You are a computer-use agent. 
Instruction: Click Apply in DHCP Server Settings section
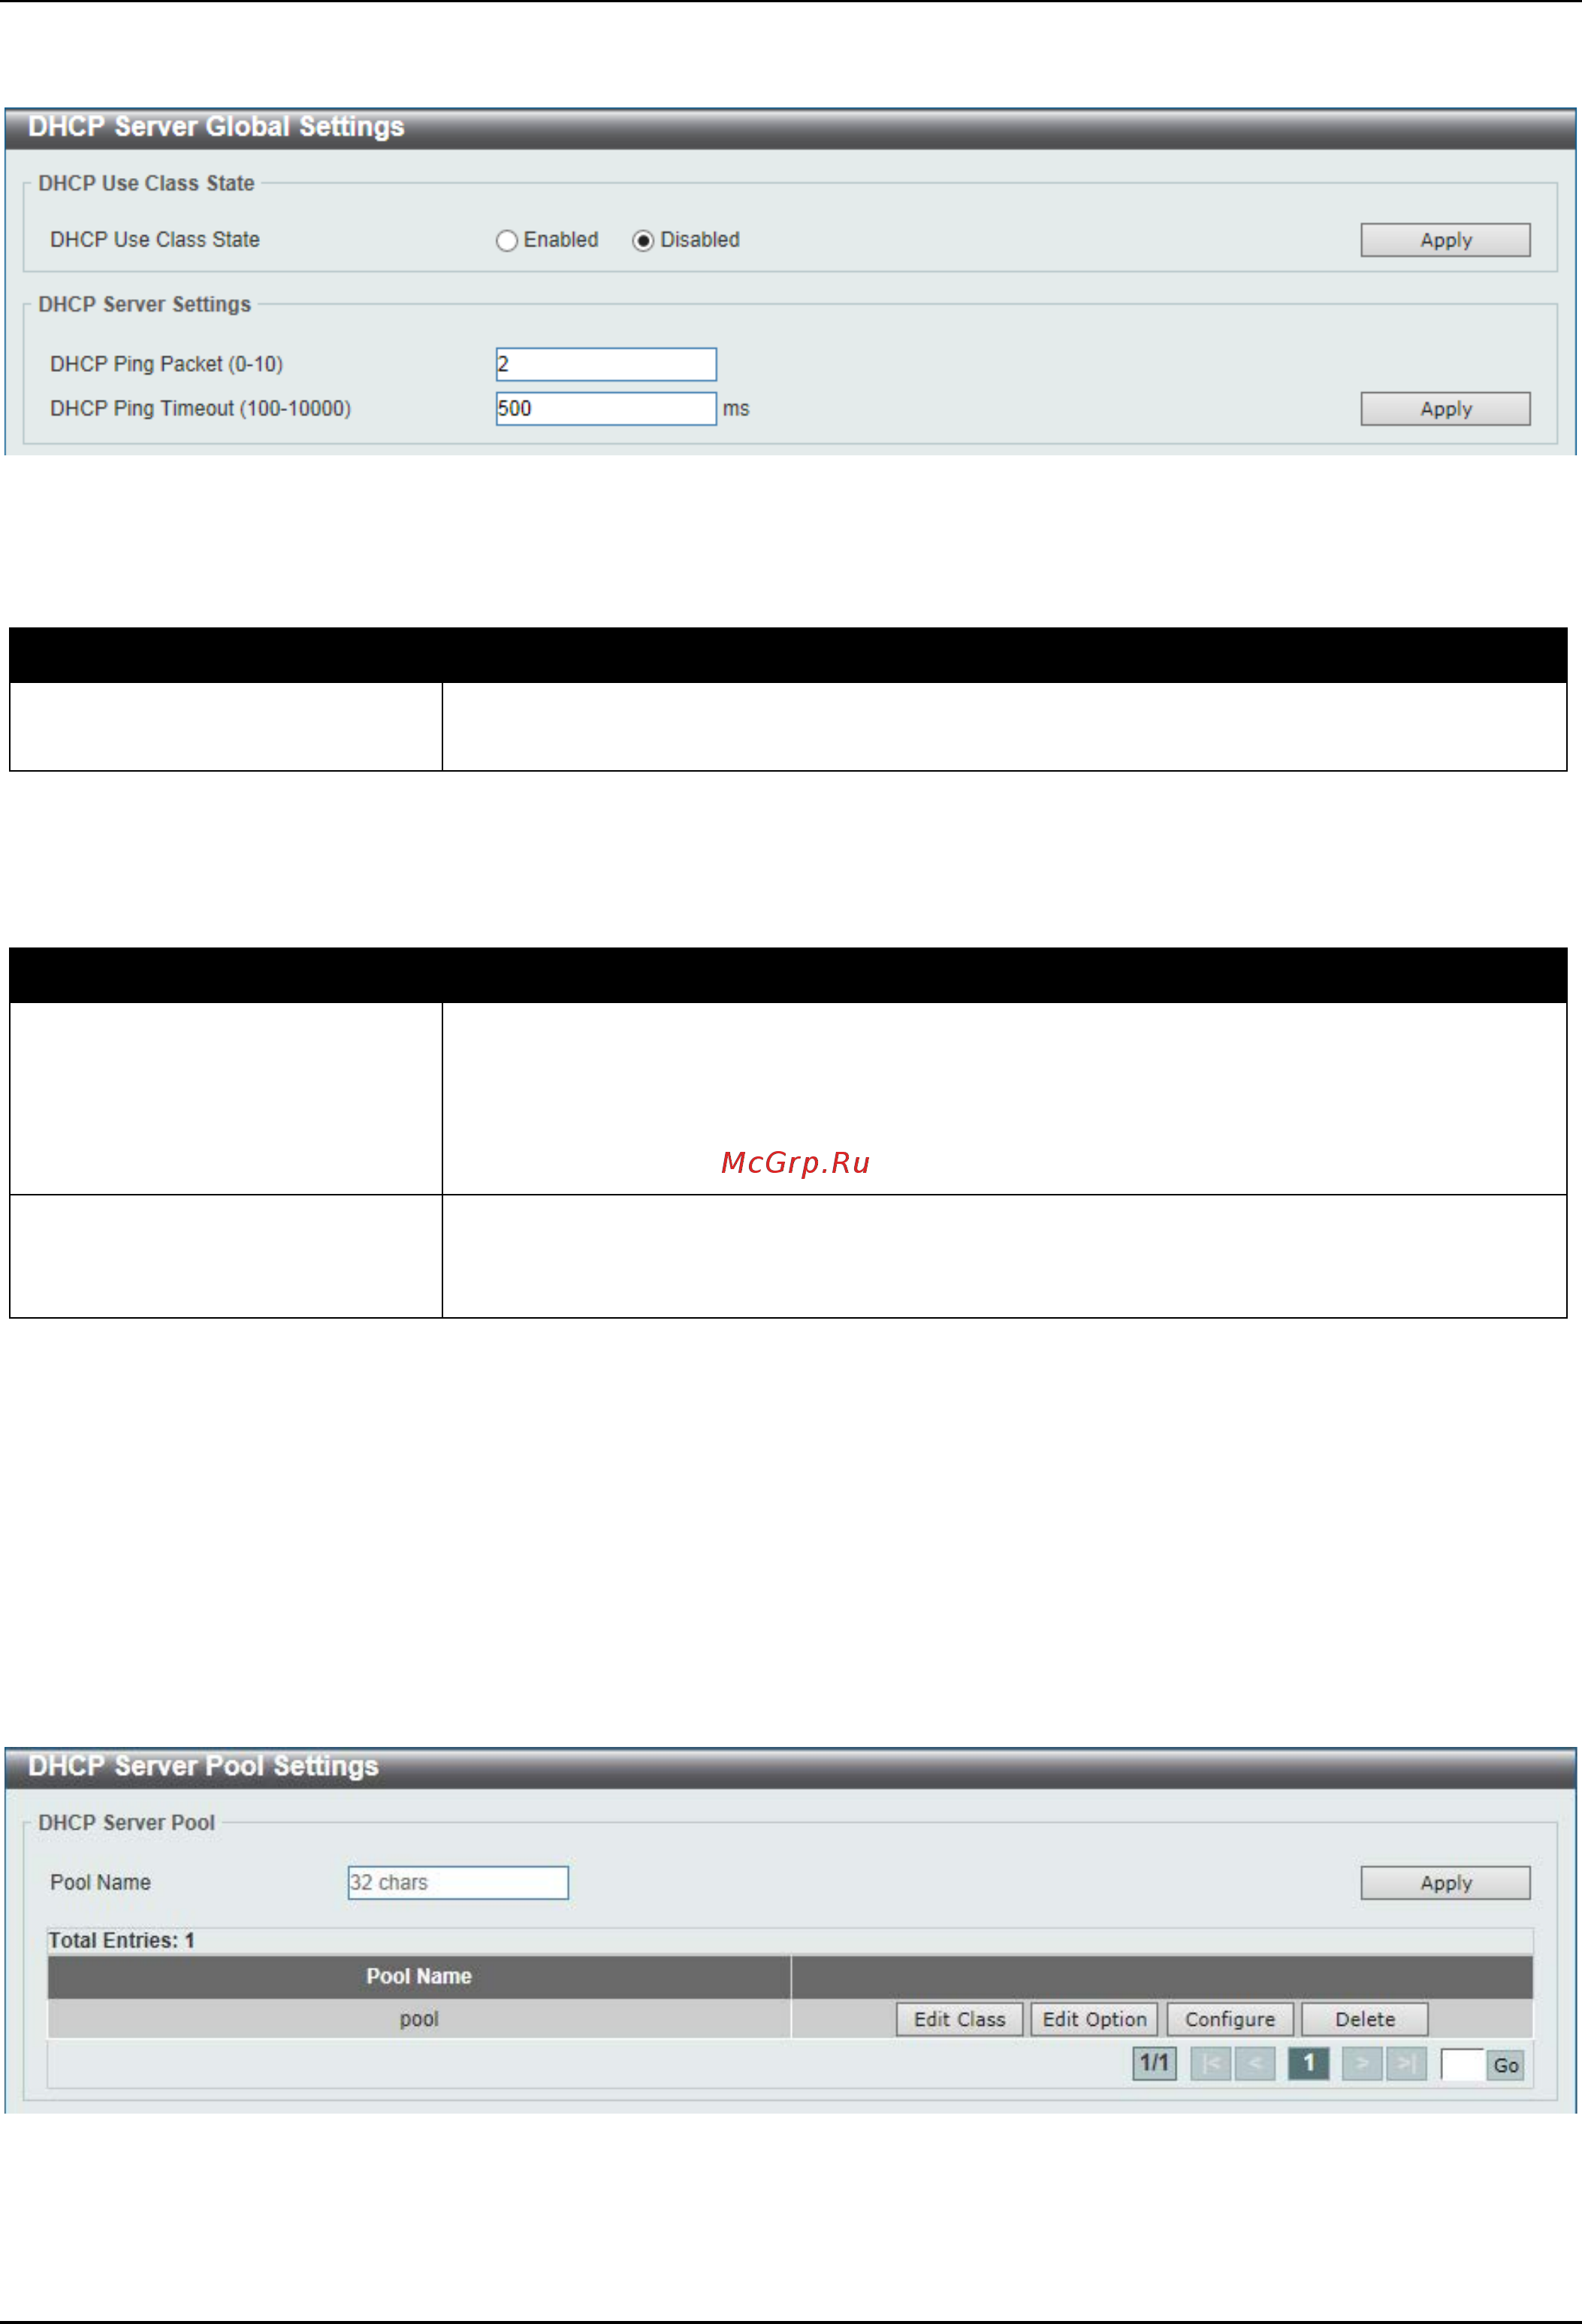tap(1445, 409)
